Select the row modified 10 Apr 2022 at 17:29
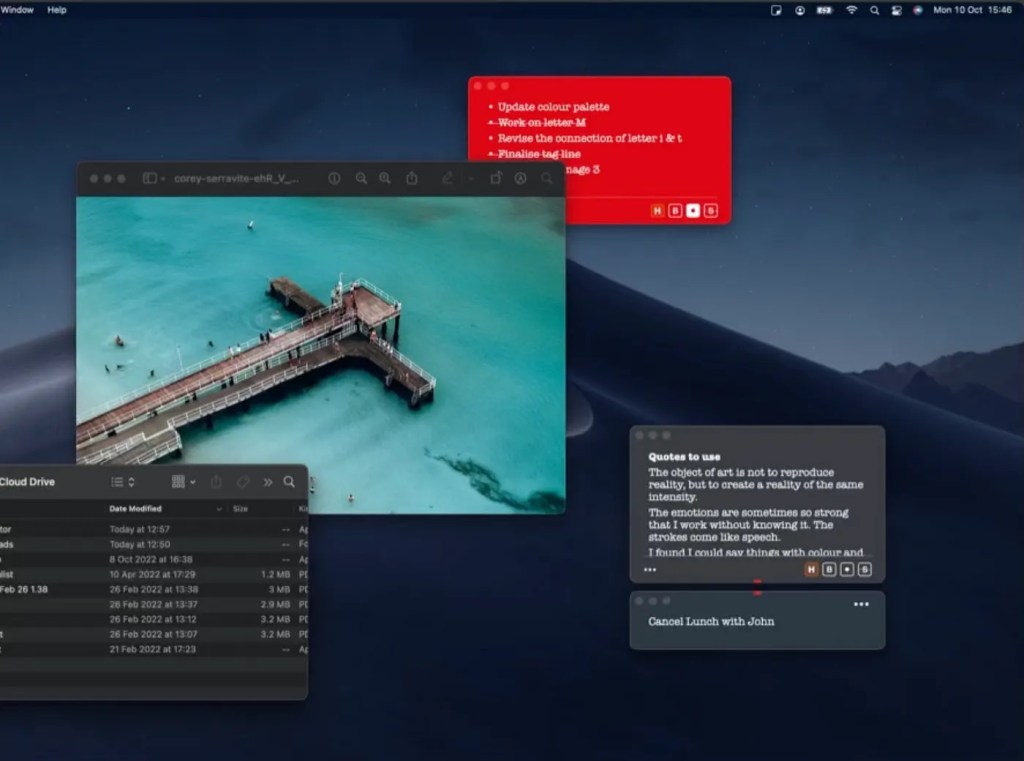Viewport: 1024px width, 761px height. coord(153,574)
